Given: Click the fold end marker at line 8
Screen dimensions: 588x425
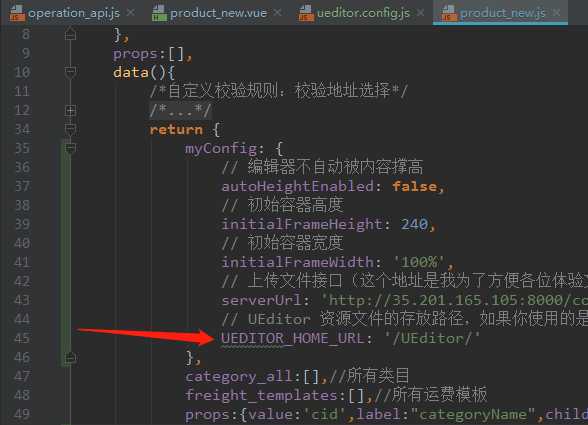Looking at the screenshot, I should [70, 34].
